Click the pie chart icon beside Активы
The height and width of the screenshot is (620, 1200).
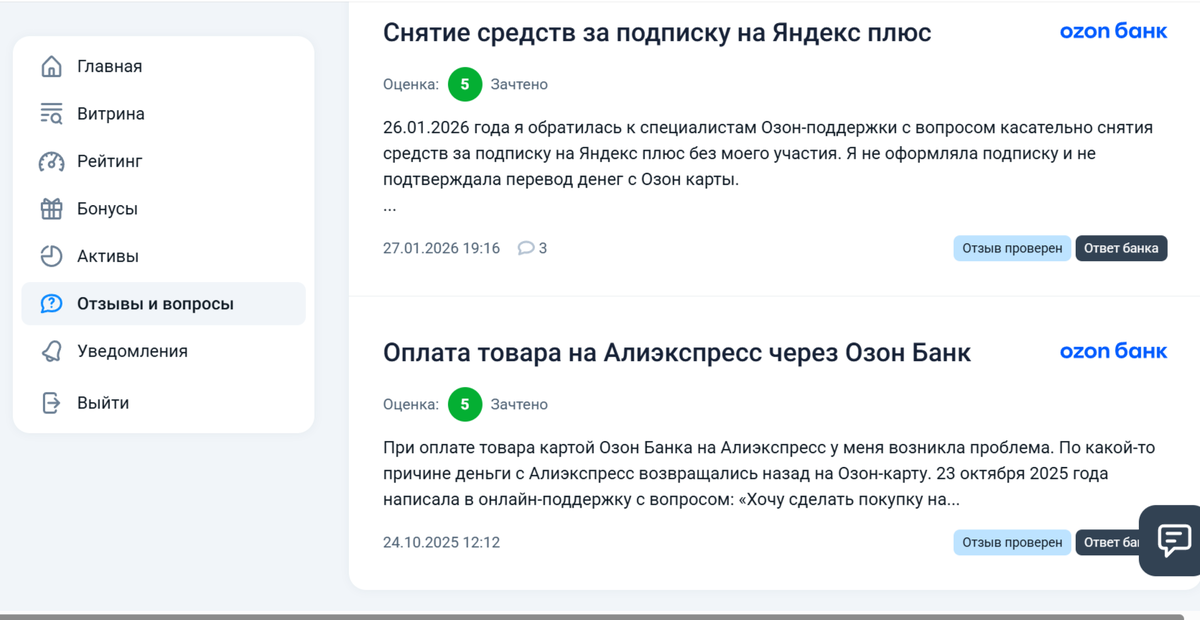coord(51,256)
